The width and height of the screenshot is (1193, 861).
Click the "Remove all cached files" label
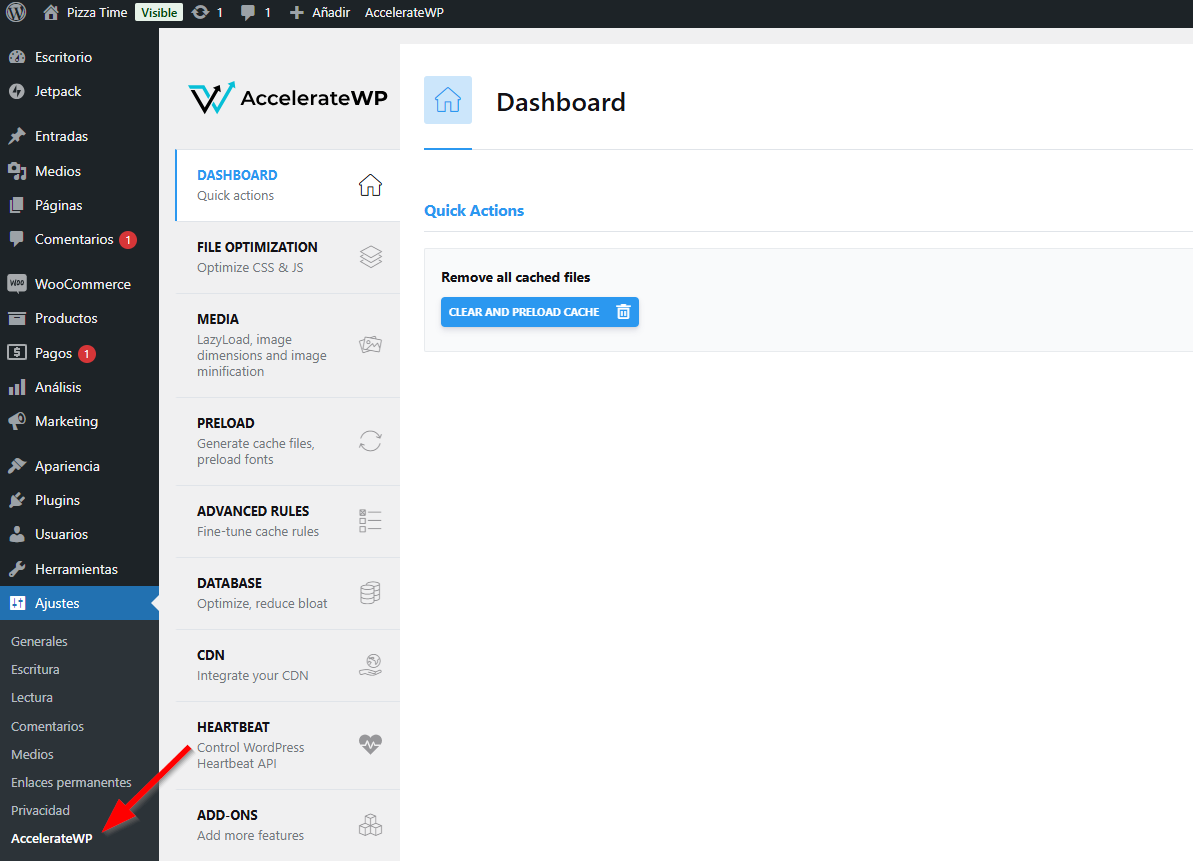tap(516, 278)
